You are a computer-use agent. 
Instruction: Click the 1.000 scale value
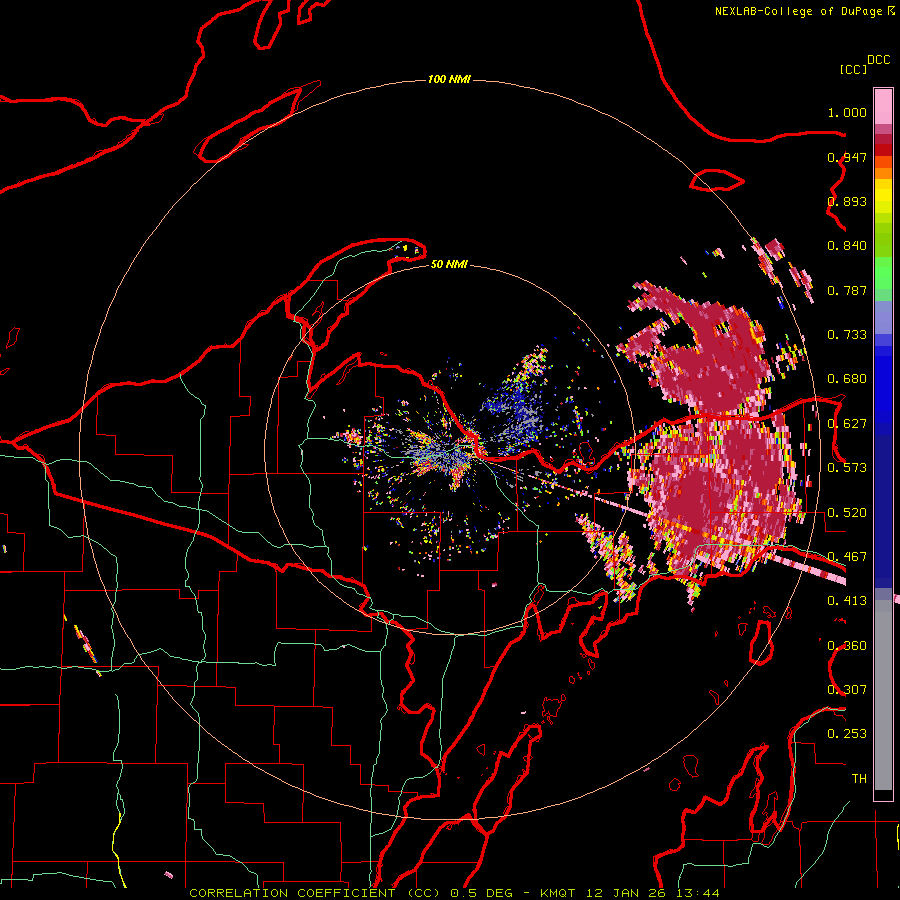click(847, 112)
